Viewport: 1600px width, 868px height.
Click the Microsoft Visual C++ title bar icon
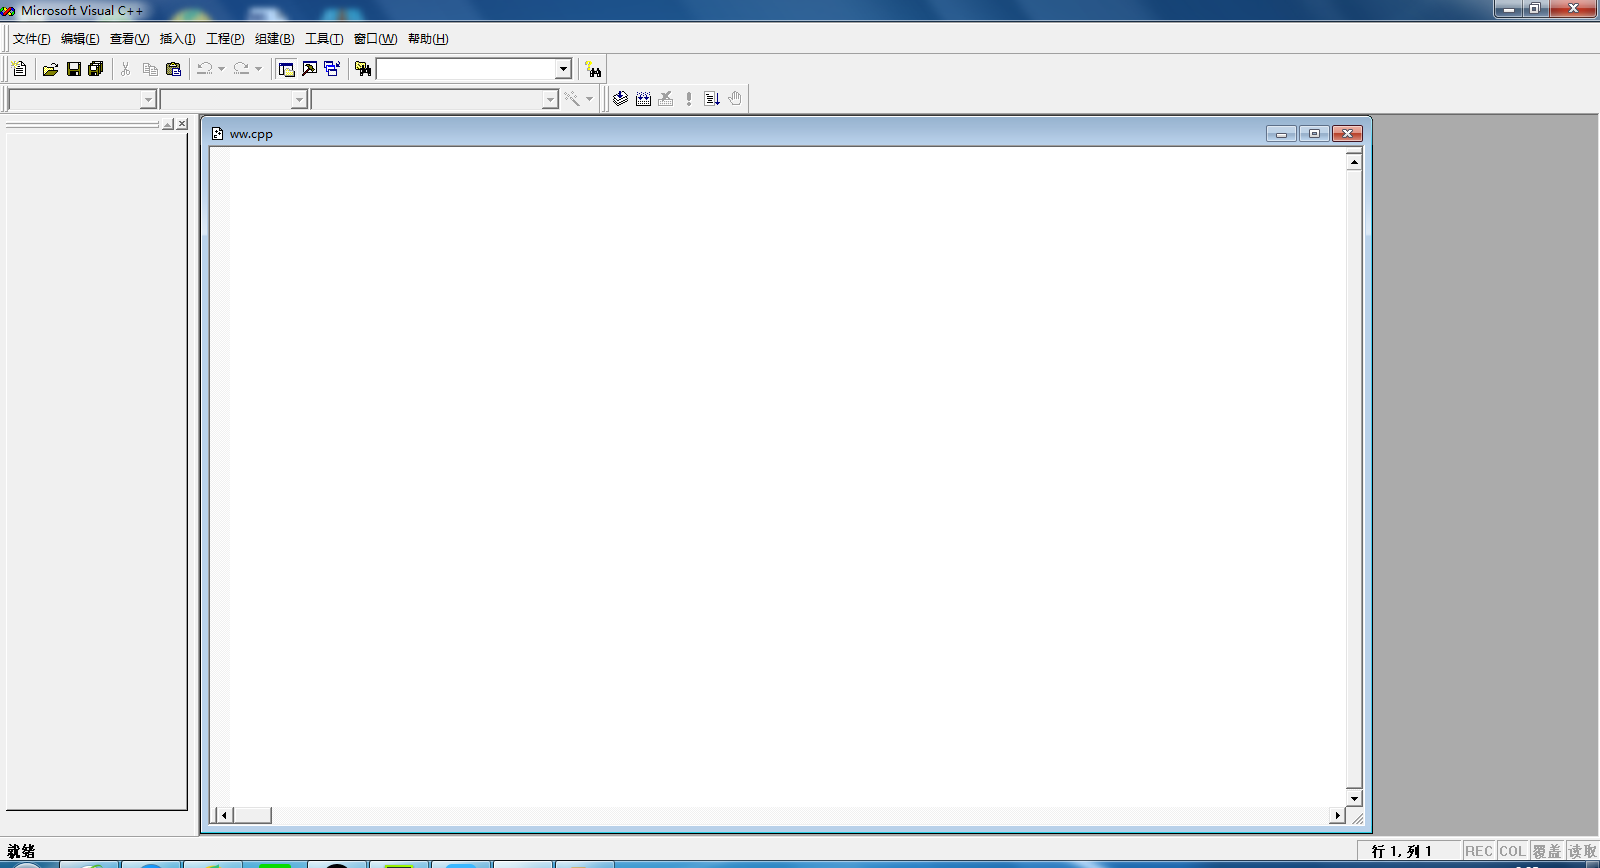(8, 10)
